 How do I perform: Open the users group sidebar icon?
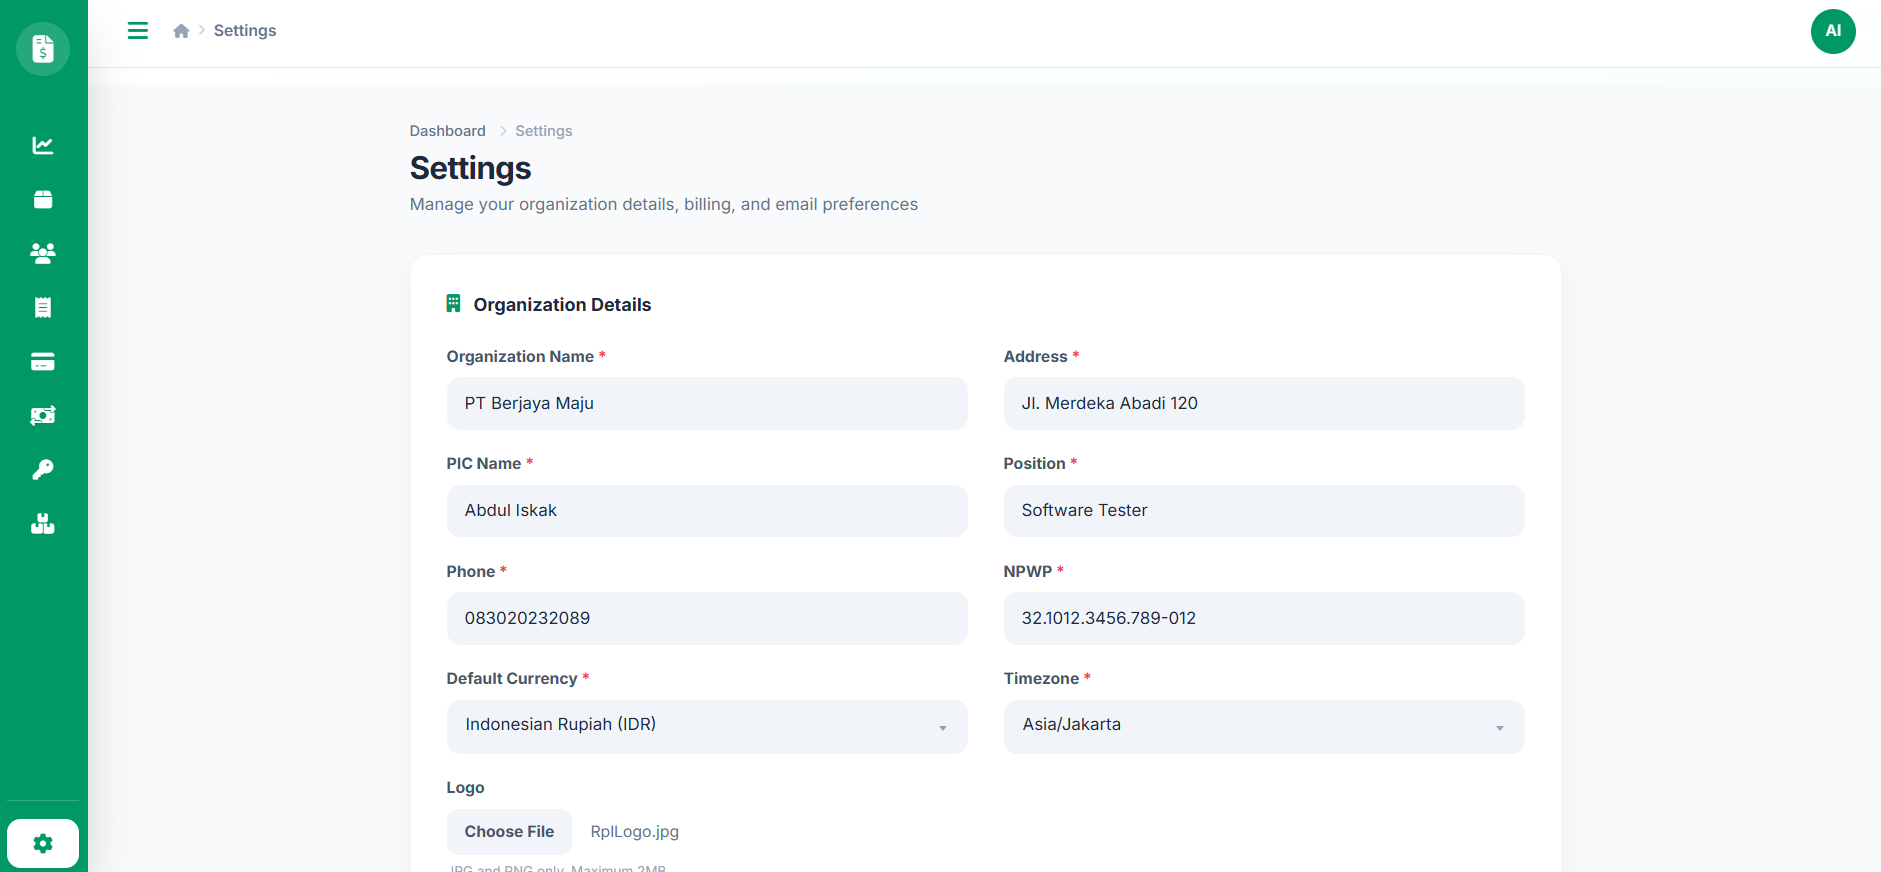pyautogui.click(x=43, y=254)
